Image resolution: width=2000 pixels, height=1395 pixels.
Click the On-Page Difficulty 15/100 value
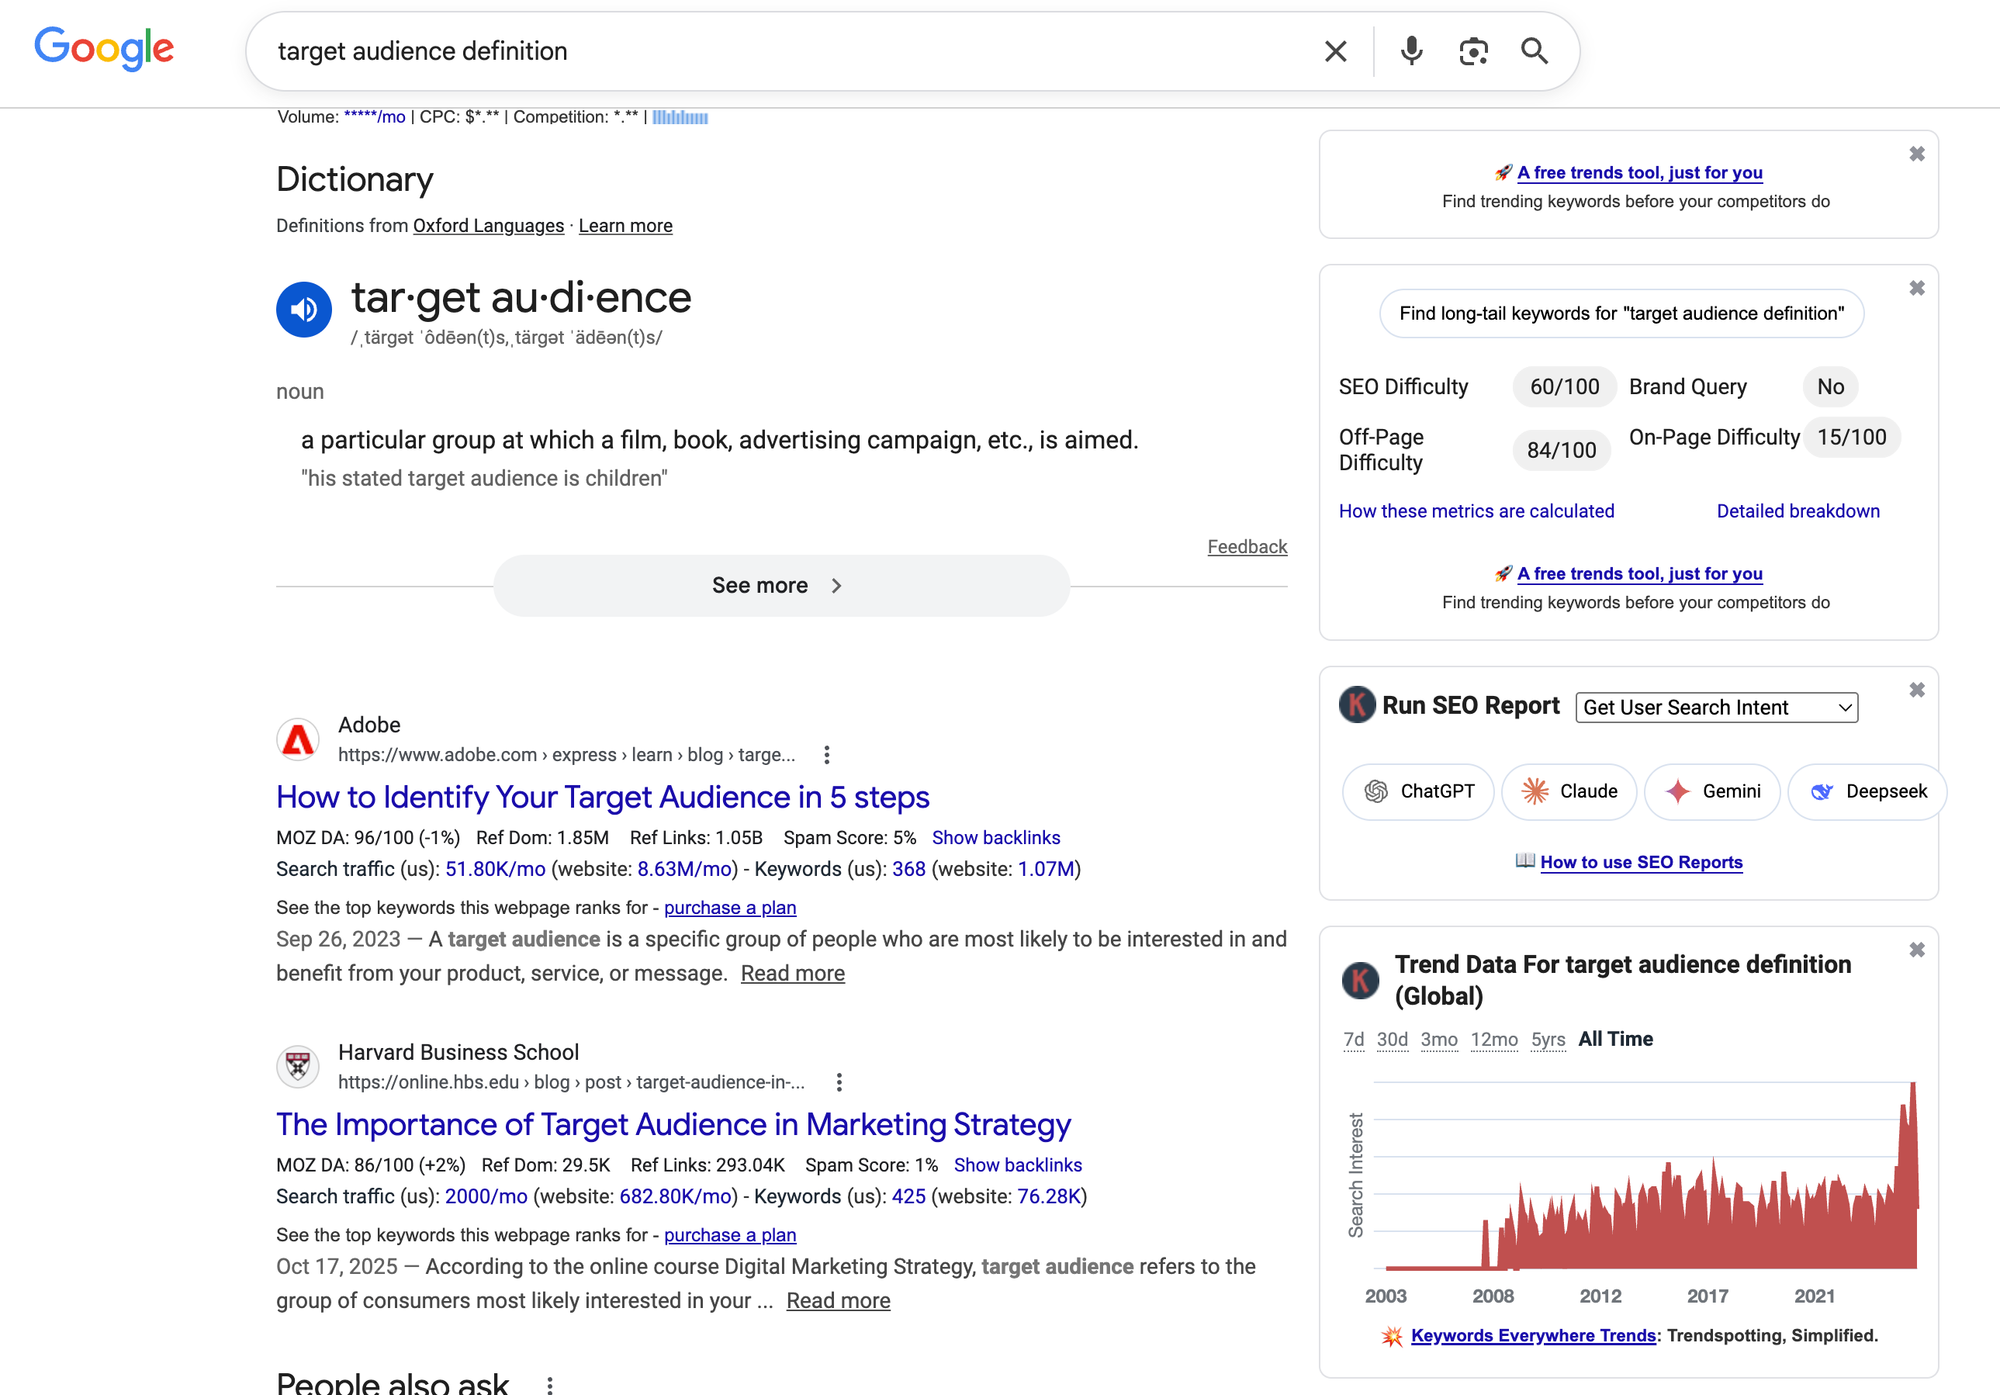[1851, 437]
